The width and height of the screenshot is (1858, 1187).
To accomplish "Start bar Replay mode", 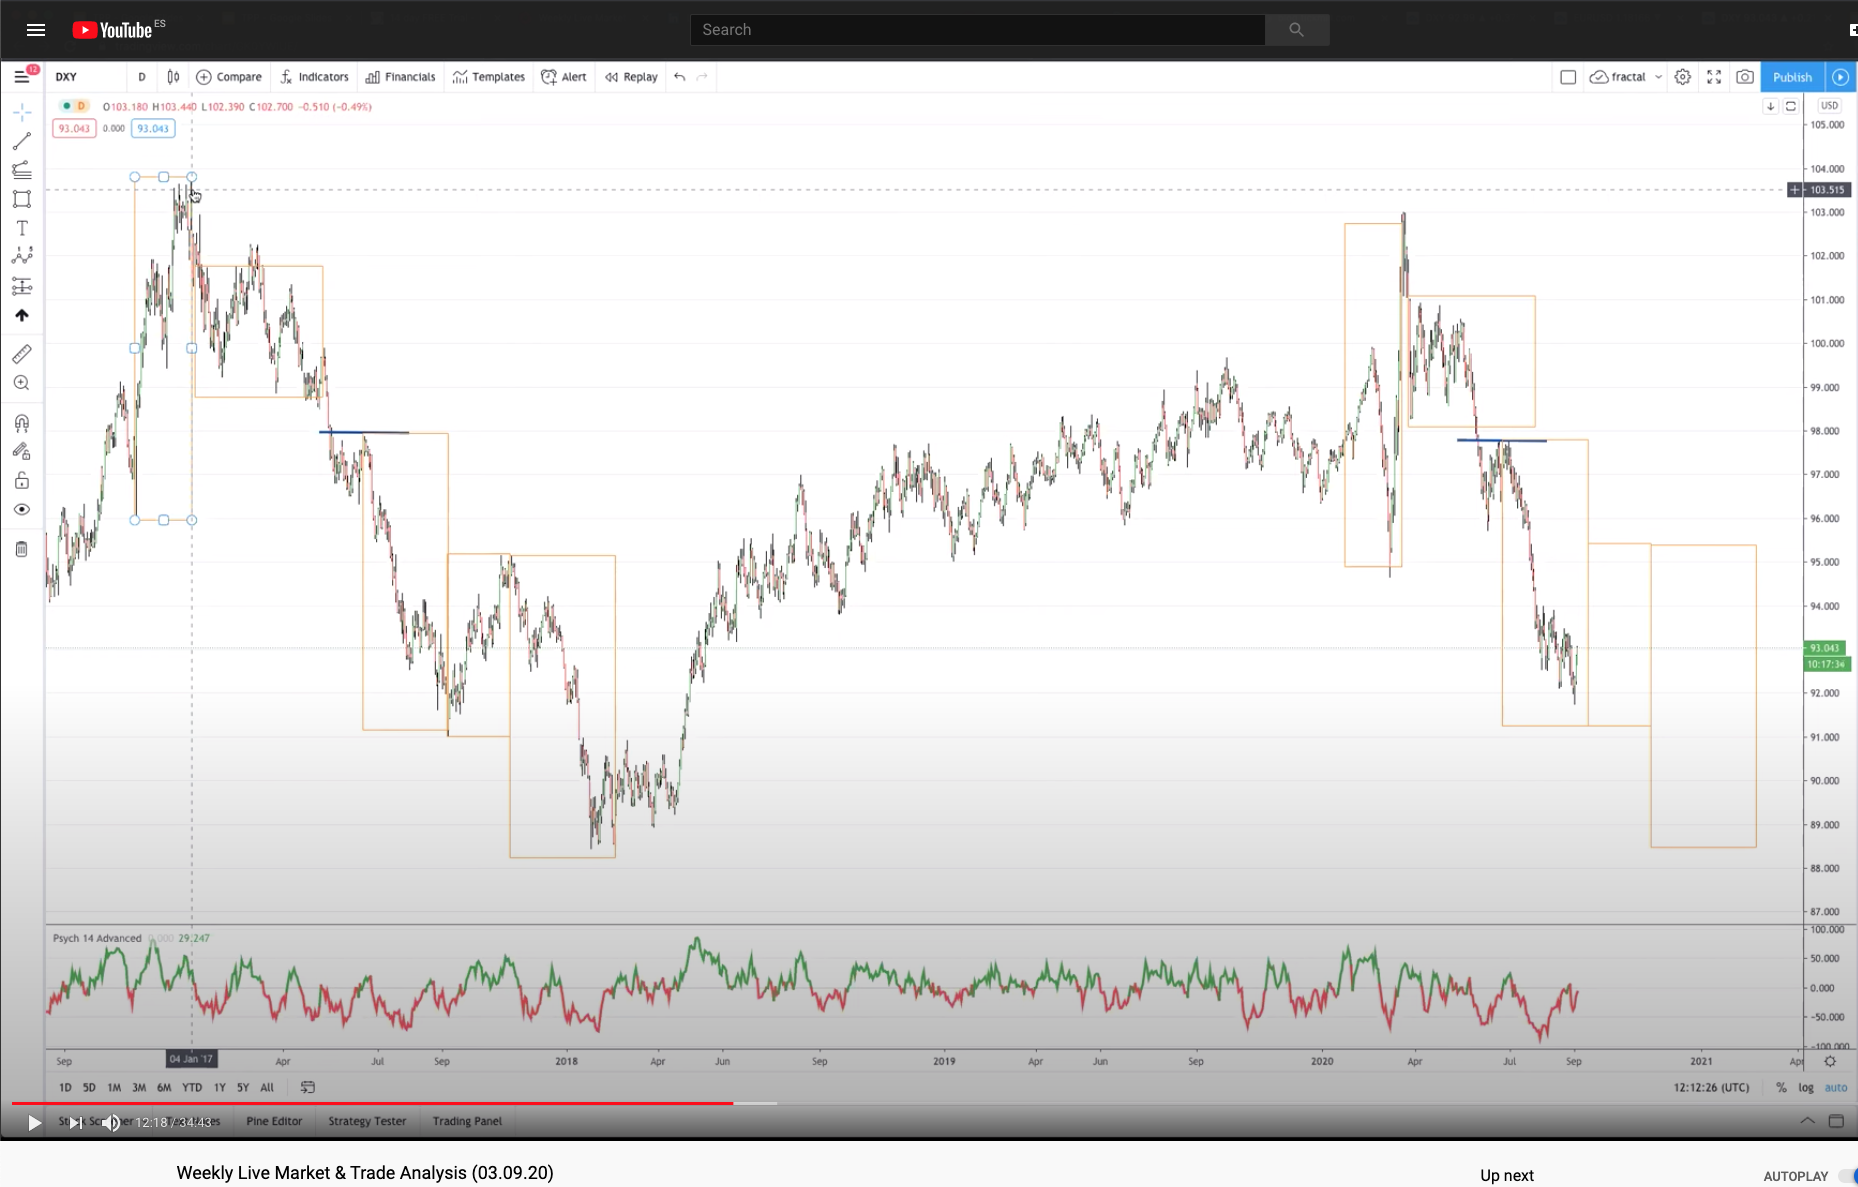I will tap(631, 77).
